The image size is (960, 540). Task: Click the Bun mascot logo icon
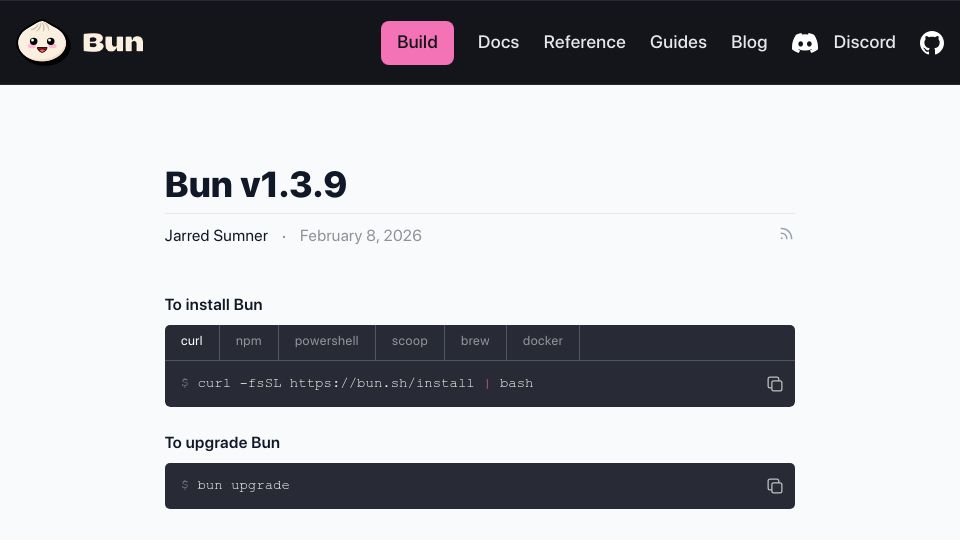pos(42,42)
